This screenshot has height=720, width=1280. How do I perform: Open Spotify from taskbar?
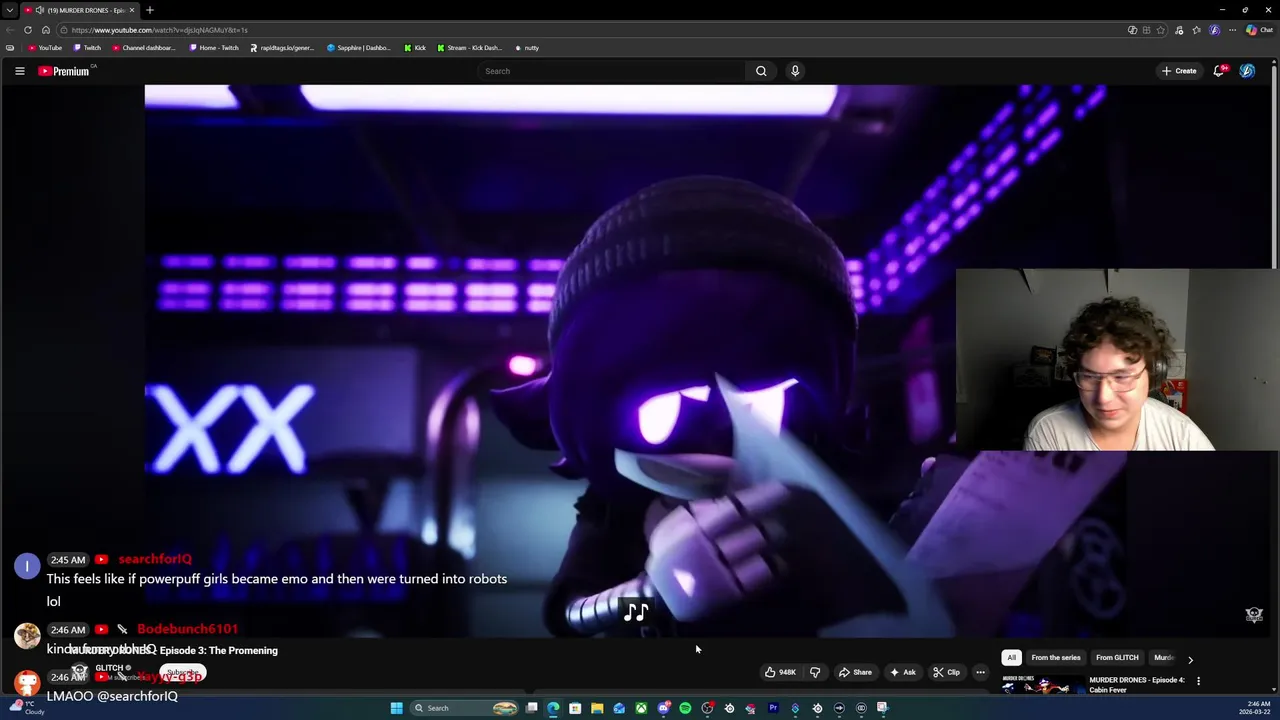(685, 708)
